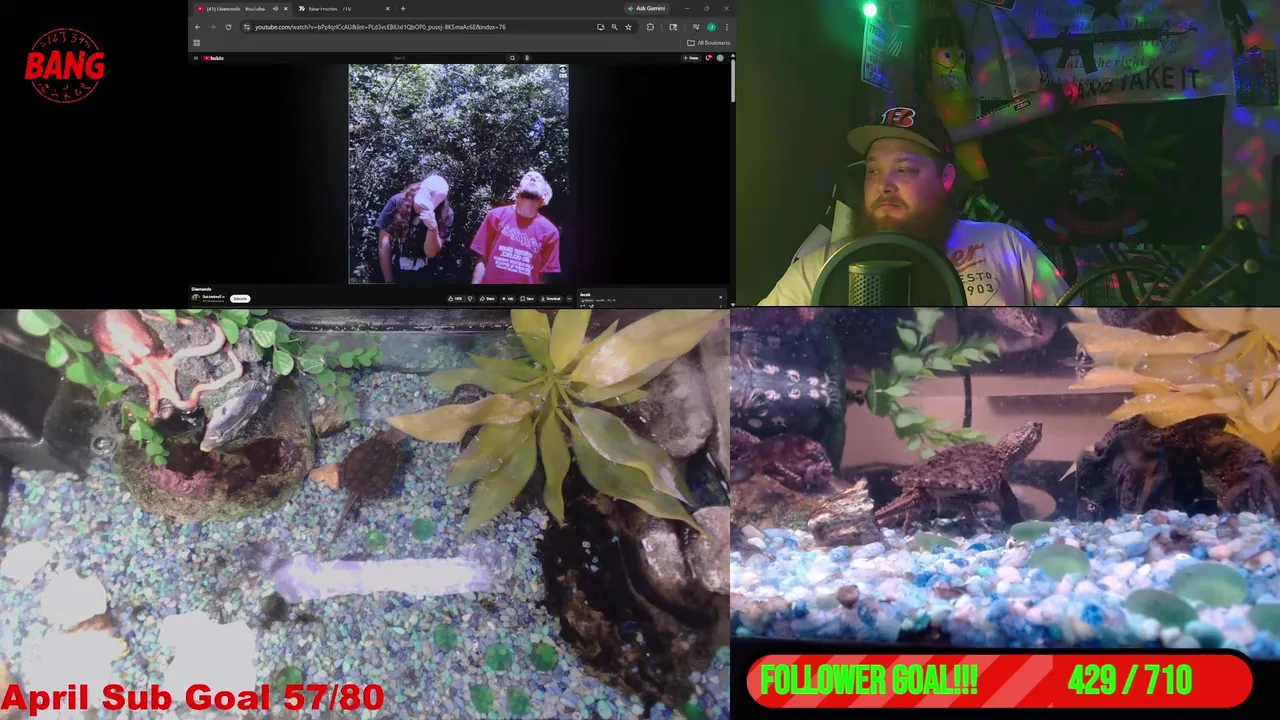Open the more actions ellipsis under video

[x=570, y=298]
